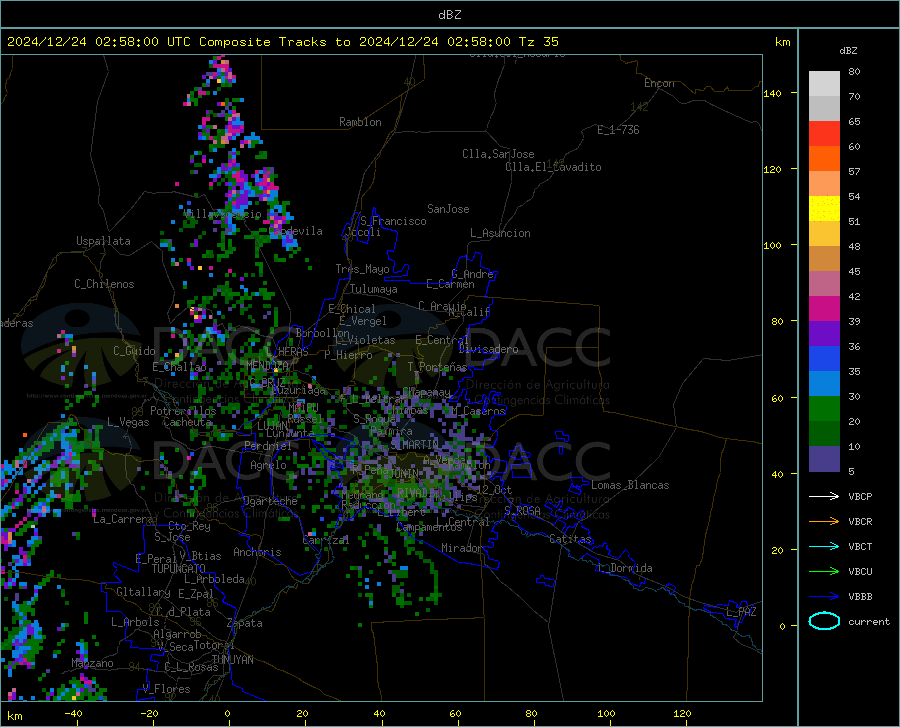The width and height of the screenshot is (900, 727).
Task: Click the 'Manzano' map label
Action: pos(92,663)
